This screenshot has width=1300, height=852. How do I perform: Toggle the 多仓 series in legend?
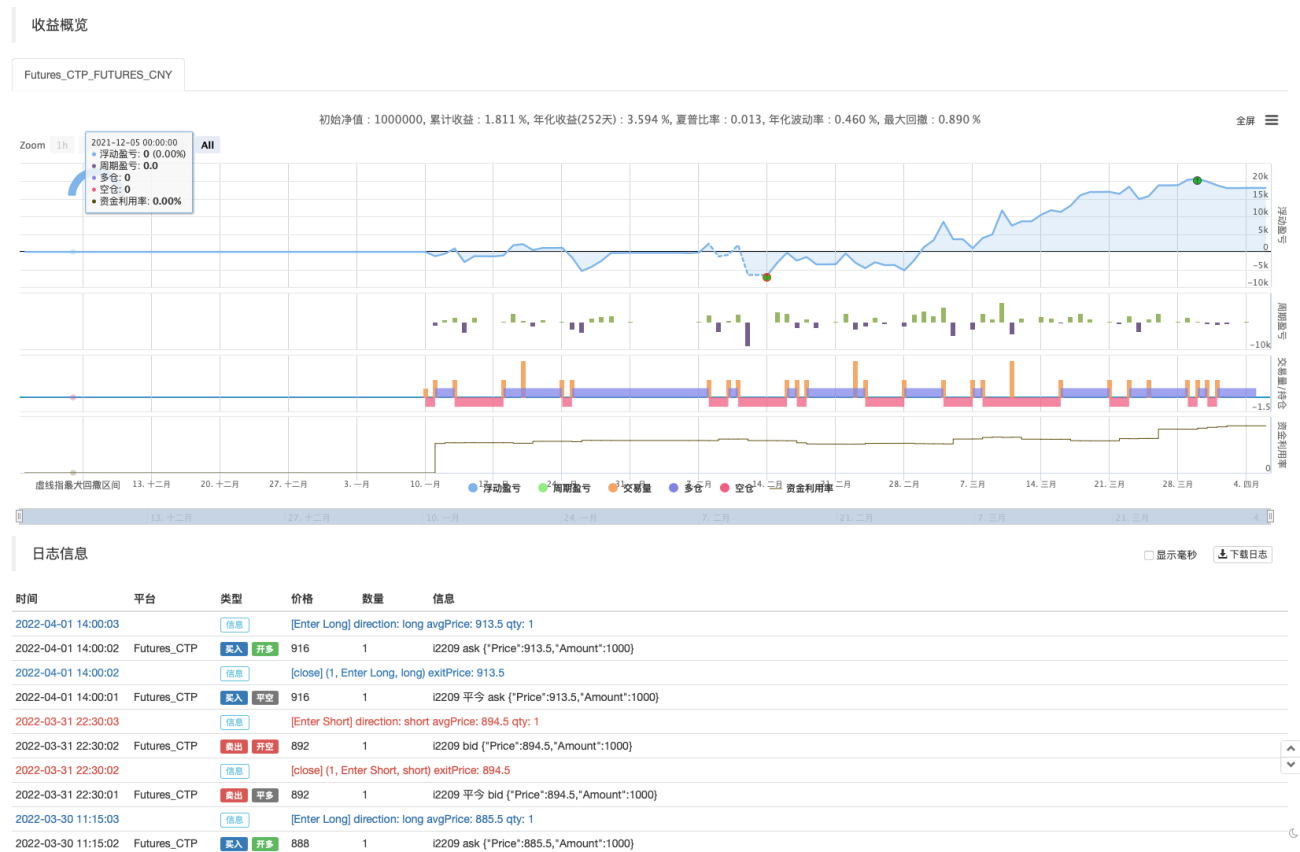[688, 488]
